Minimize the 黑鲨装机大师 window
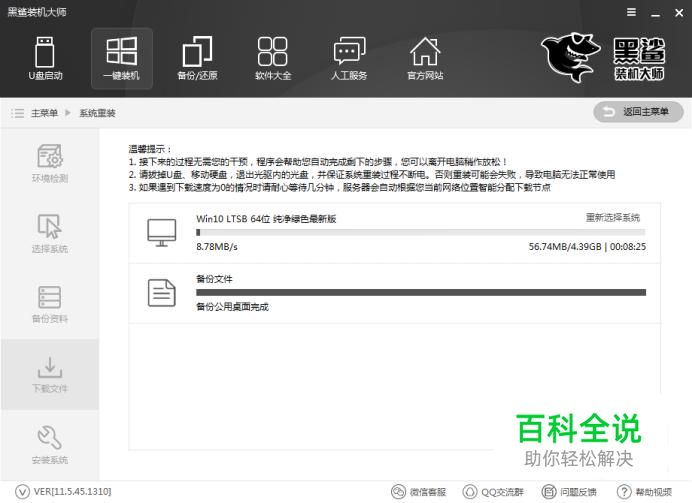The image size is (692, 503). pos(656,13)
